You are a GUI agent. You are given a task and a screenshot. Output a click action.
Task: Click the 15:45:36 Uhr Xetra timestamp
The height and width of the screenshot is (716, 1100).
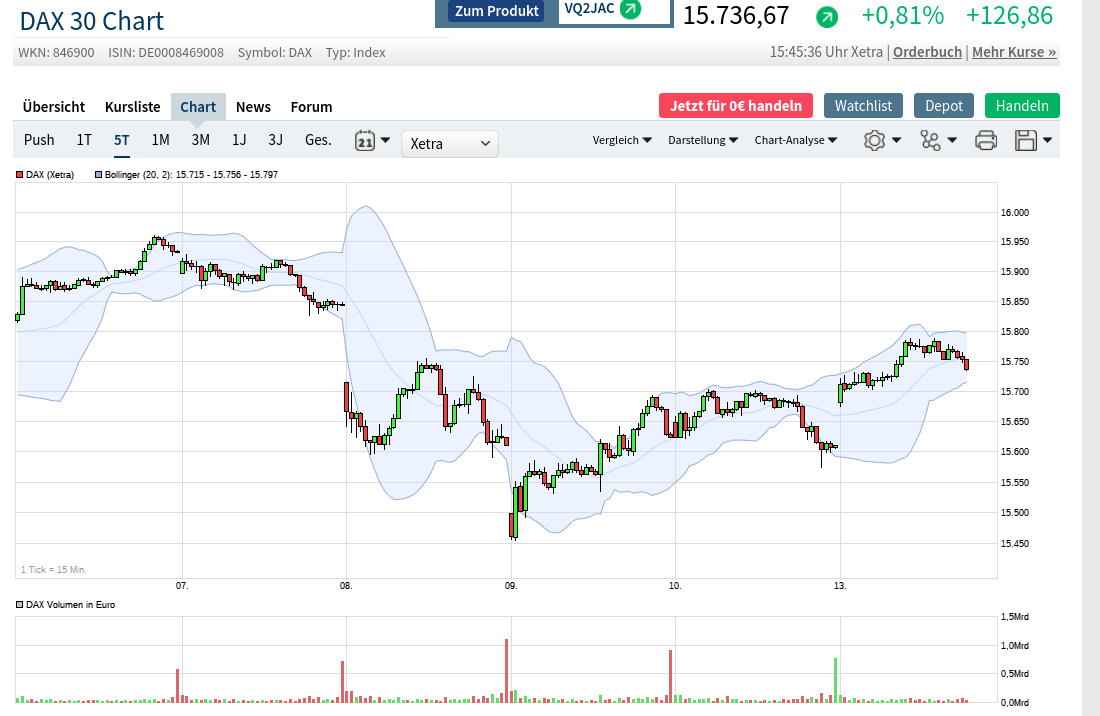[826, 52]
